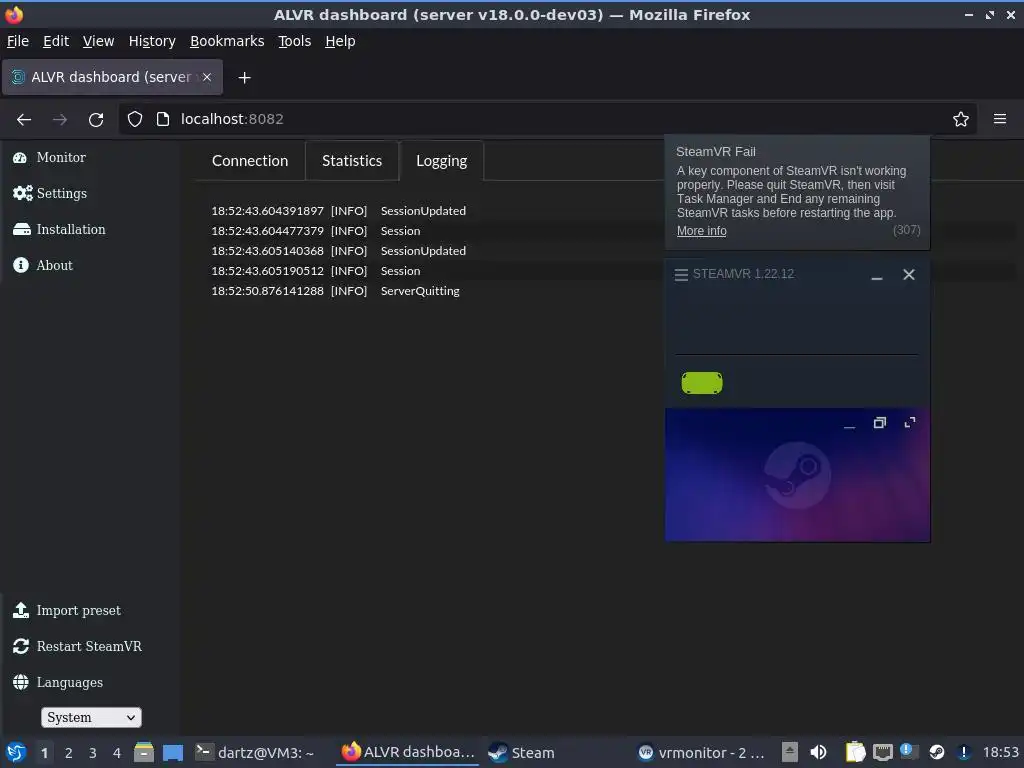
Task: Click the removable media eject tray icon
Action: 790,752
